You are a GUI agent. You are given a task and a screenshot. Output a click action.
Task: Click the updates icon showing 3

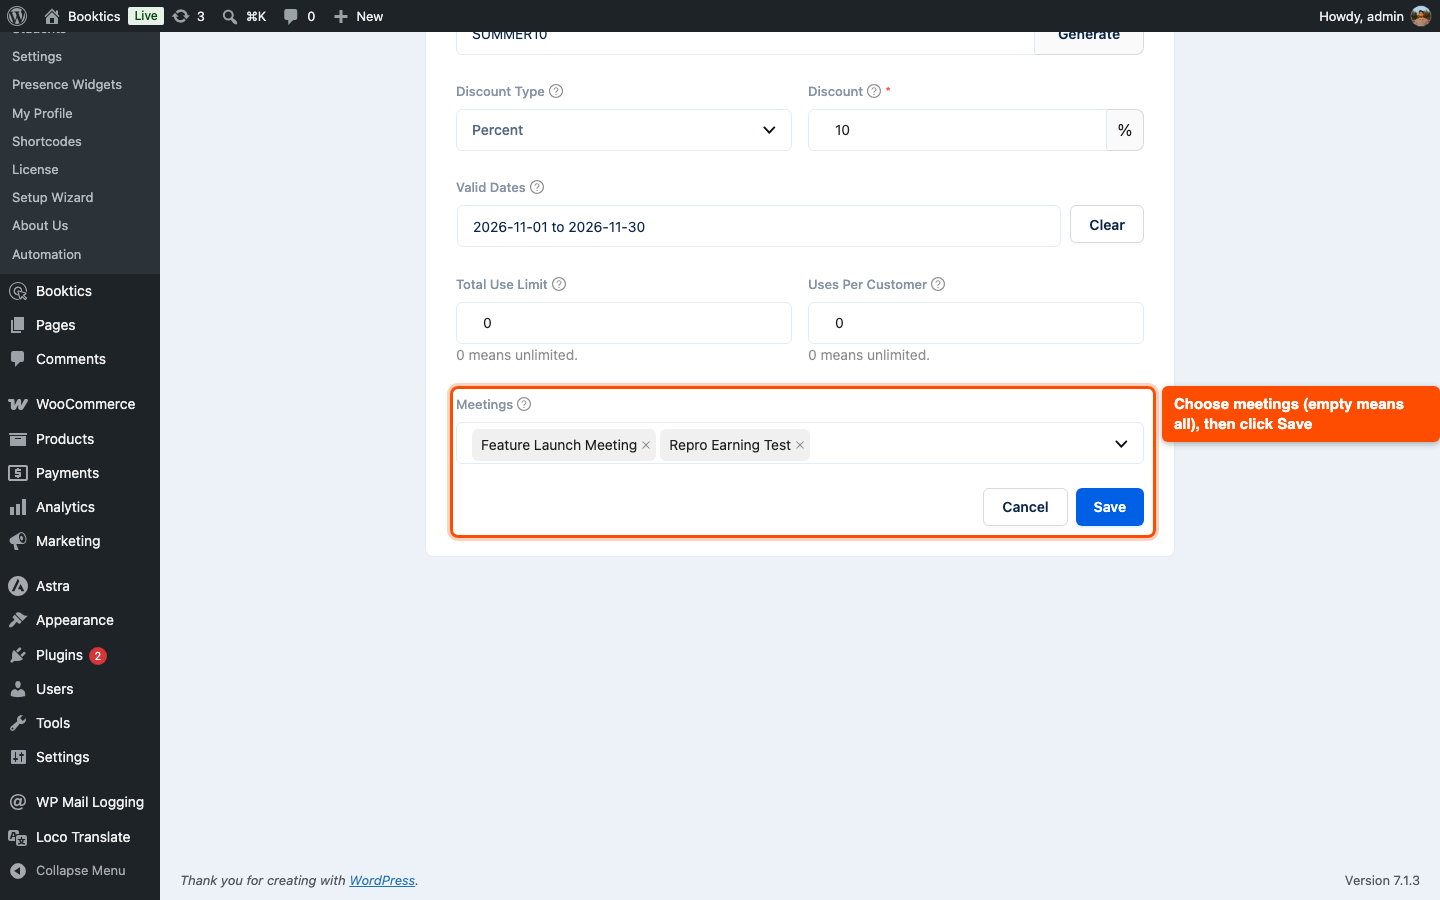coord(180,16)
